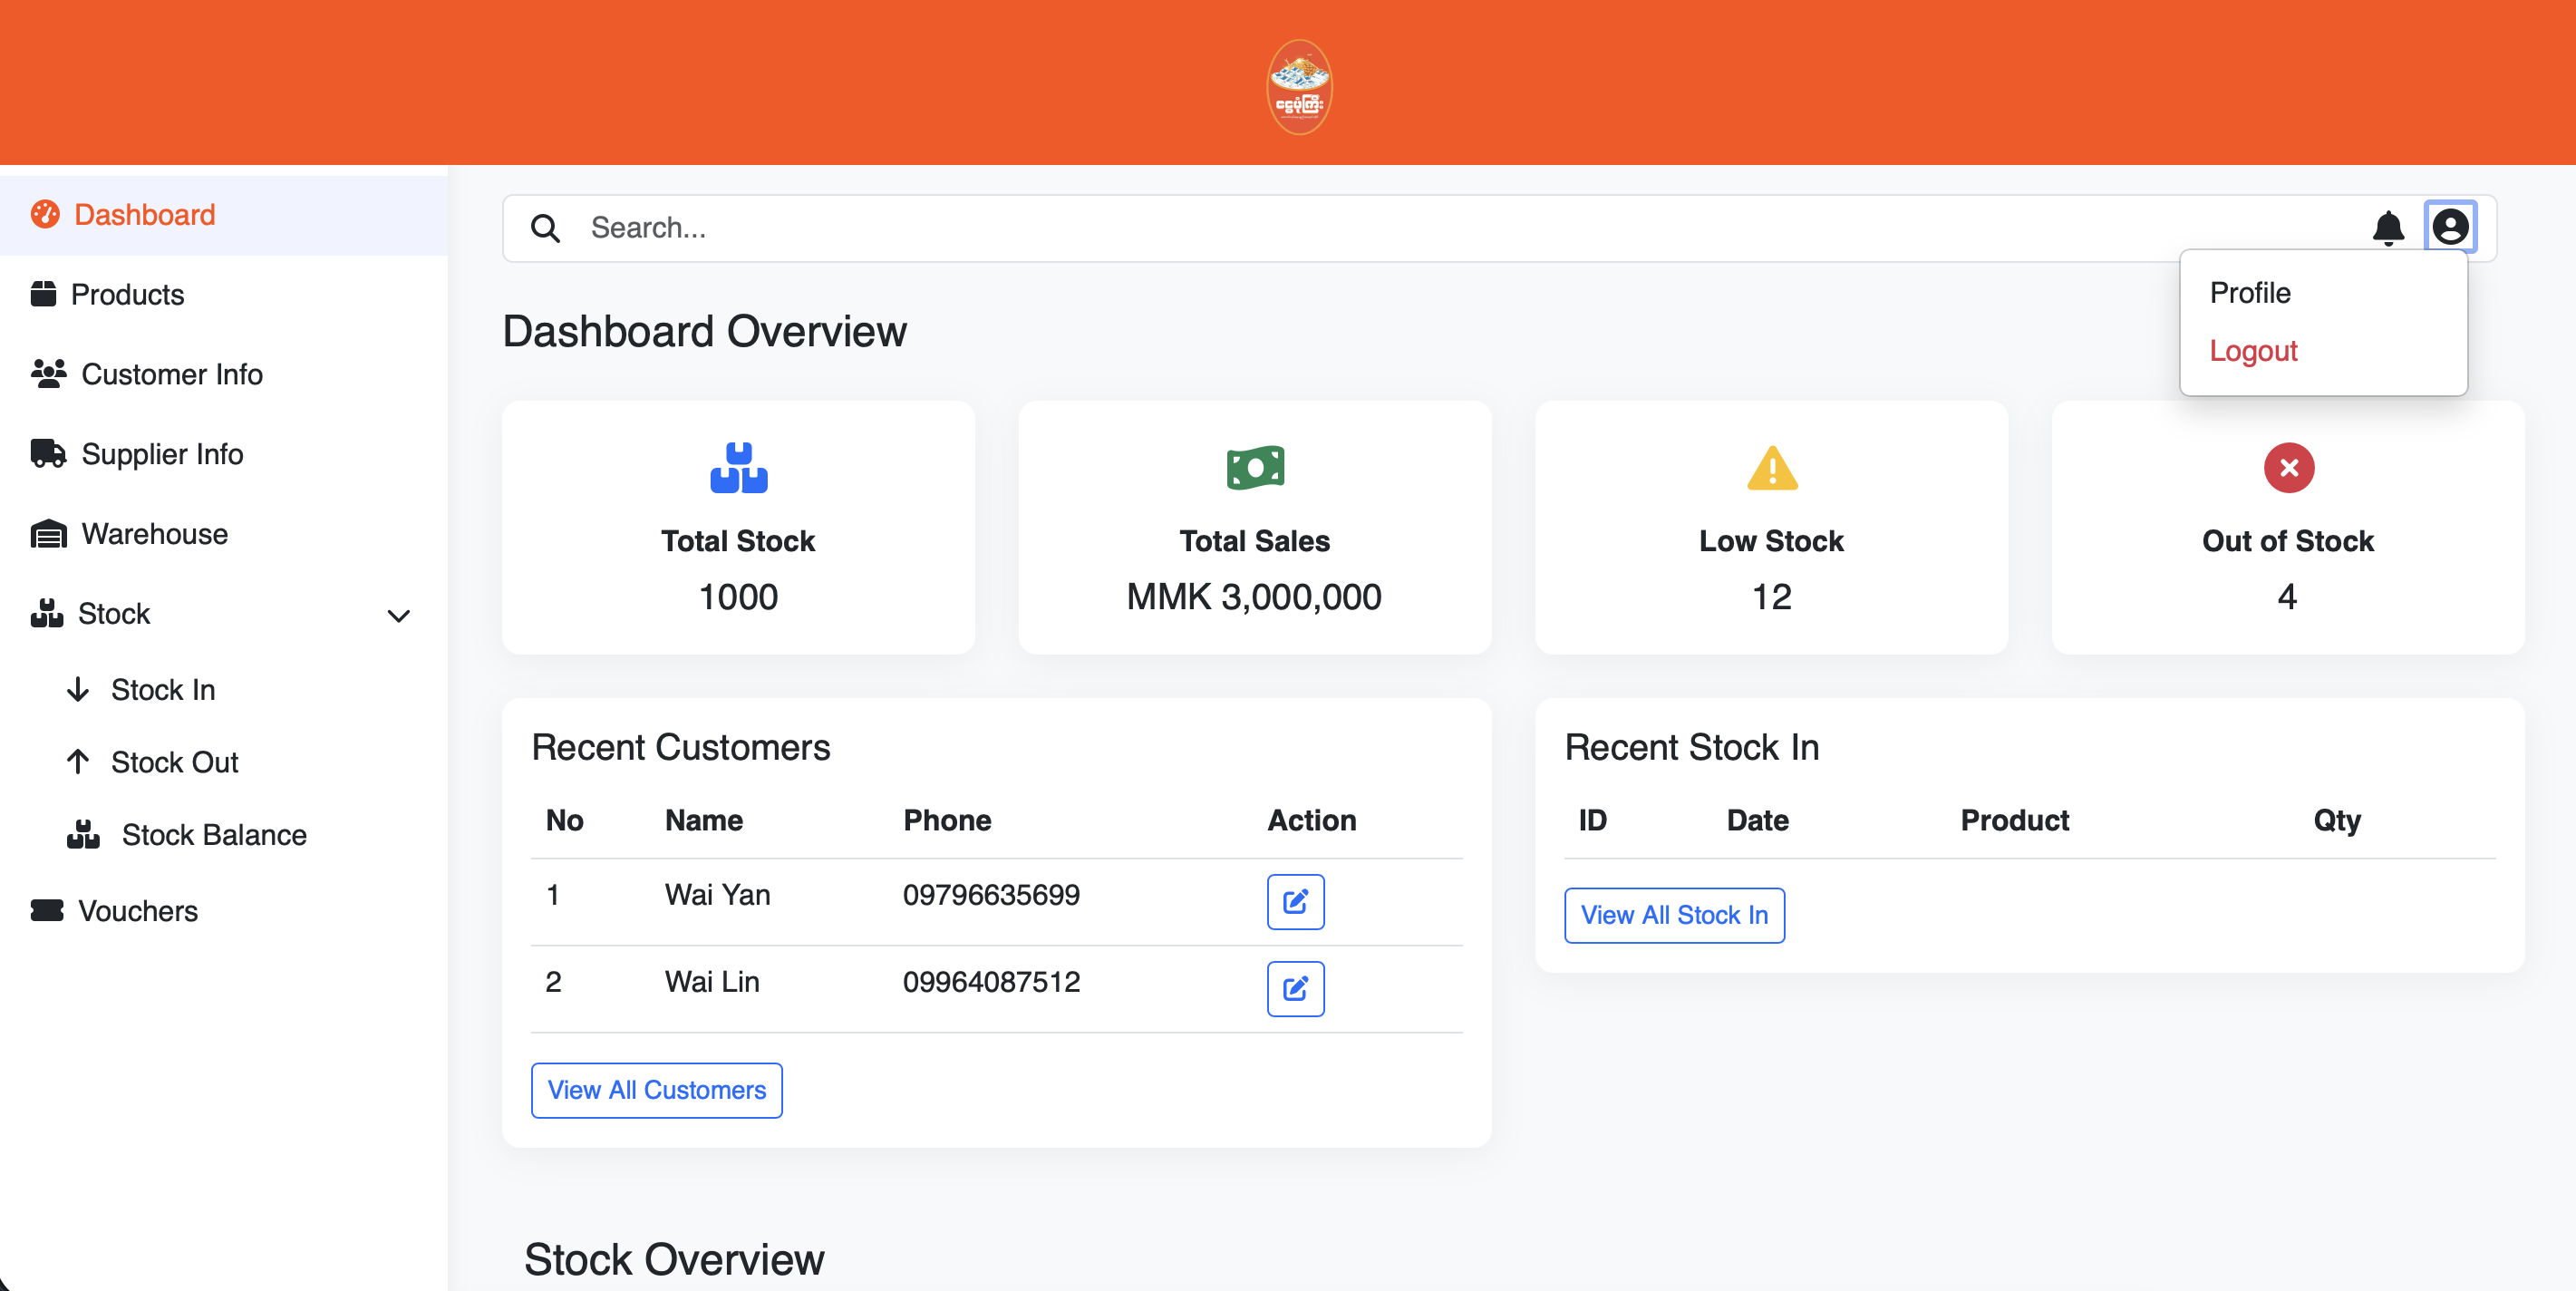This screenshot has height=1291, width=2576.
Task: Click the View All Customers button
Action: click(656, 1090)
